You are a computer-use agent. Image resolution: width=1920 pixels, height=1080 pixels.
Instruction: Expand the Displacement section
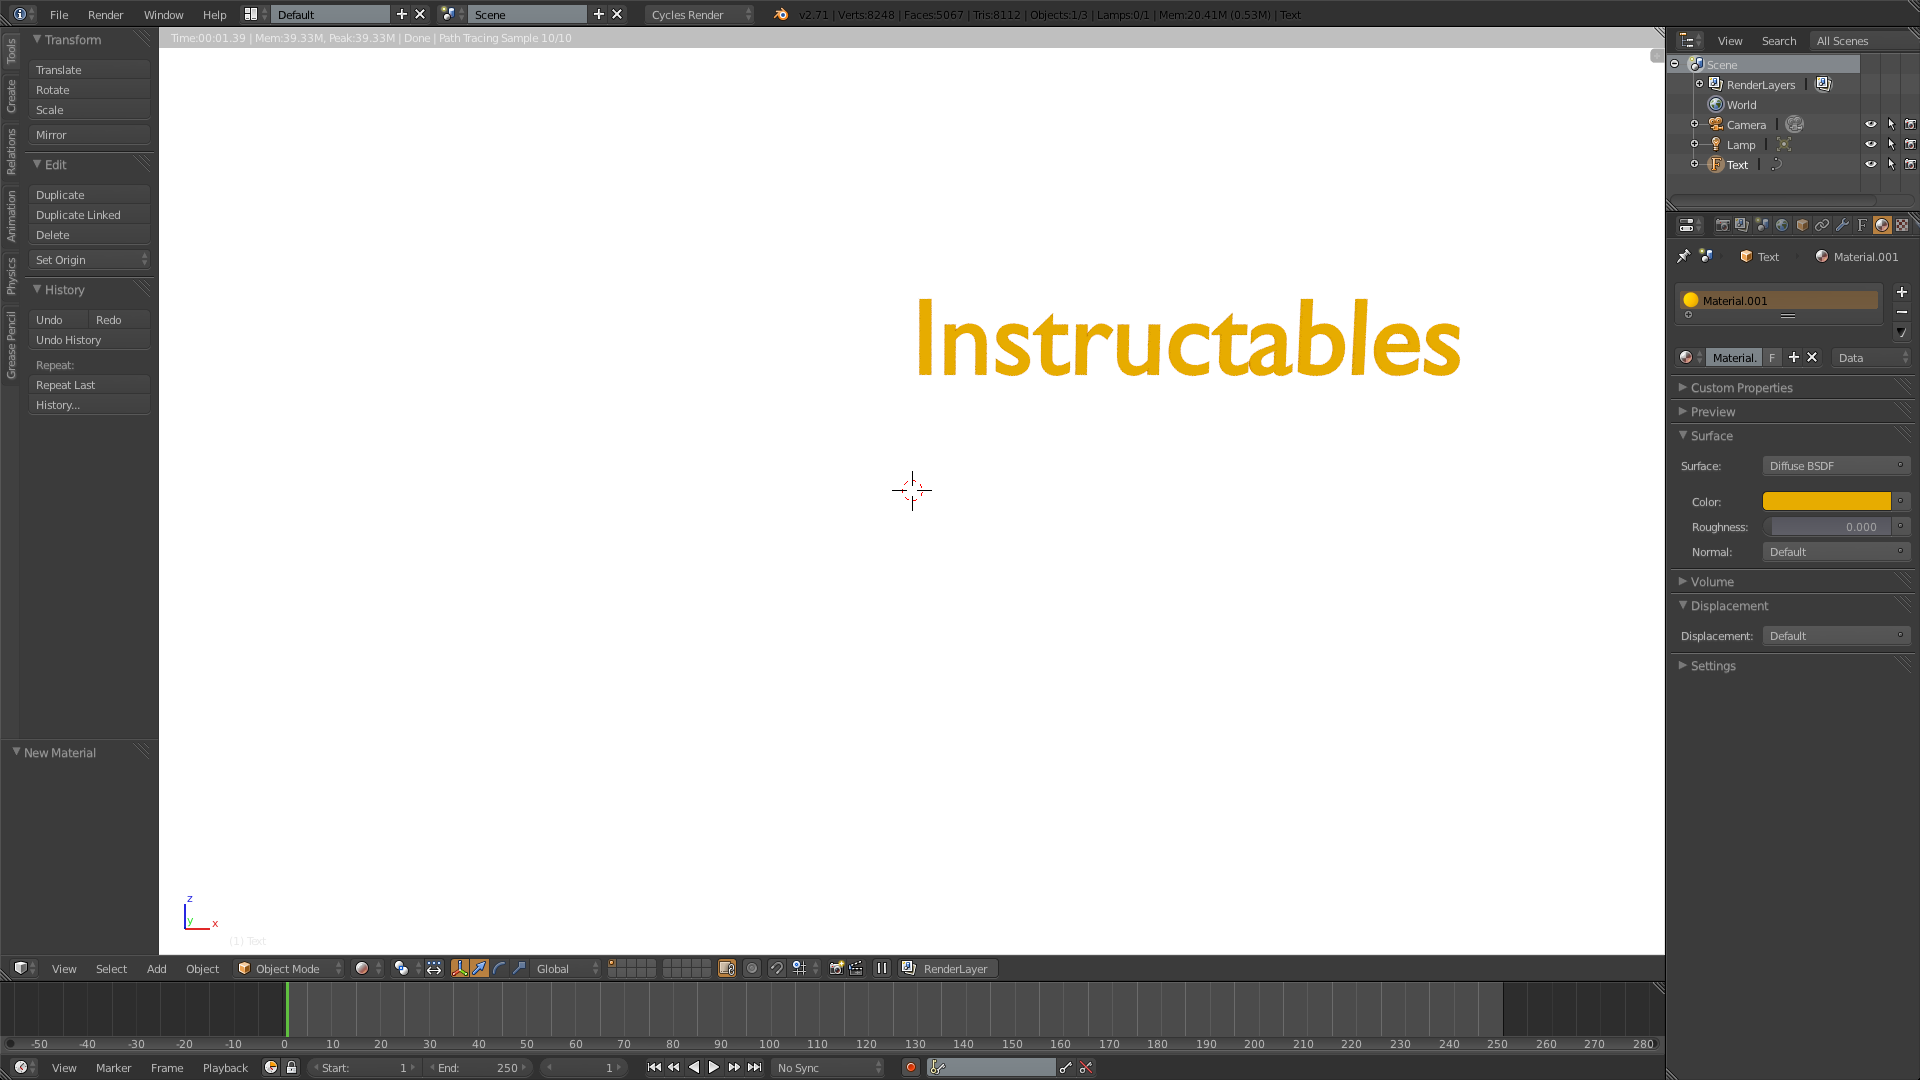point(1729,605)
